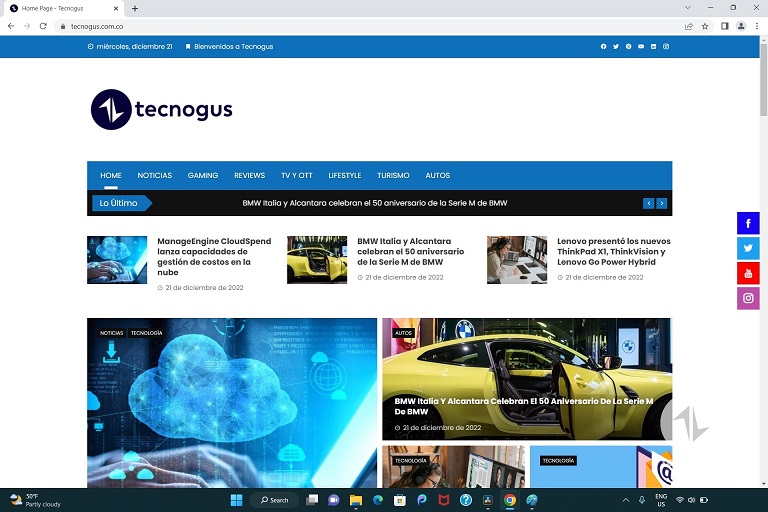Open the AUTOS menu
The image size is (768, 512).
coord(438,175)
